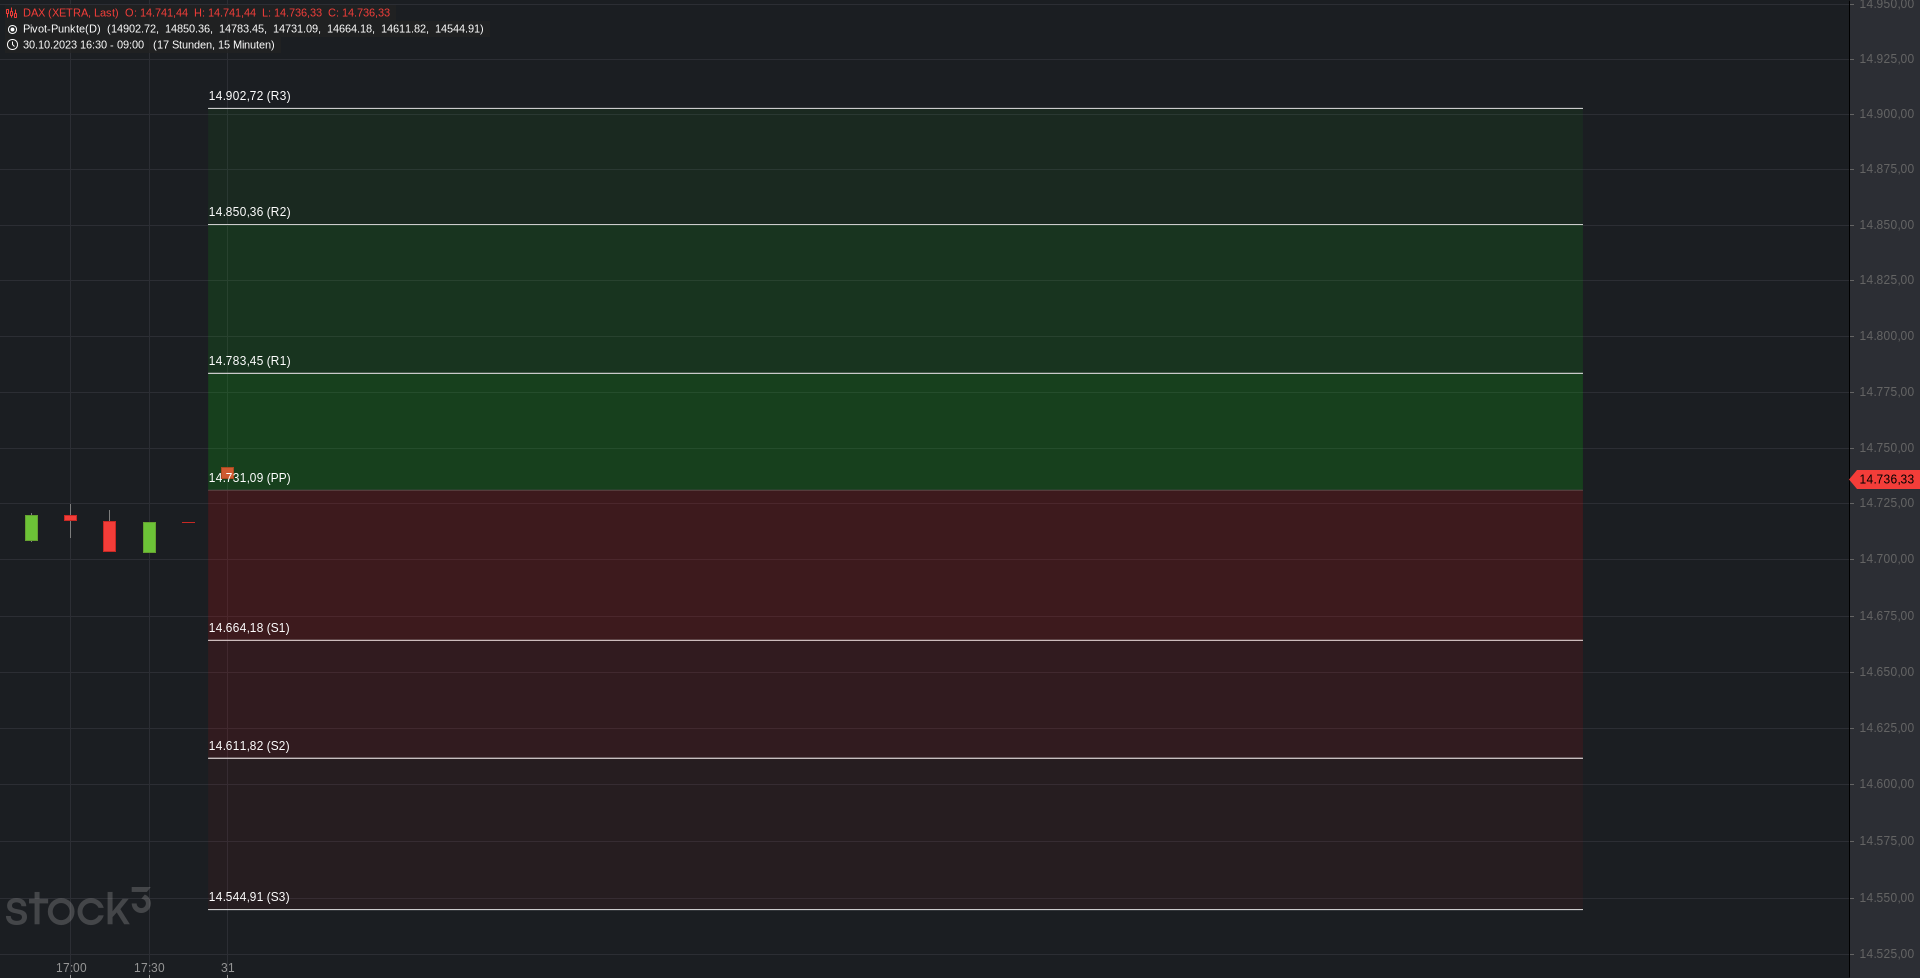Select the DAX (XETRA, Last) legend label

[x=71, y=13]
